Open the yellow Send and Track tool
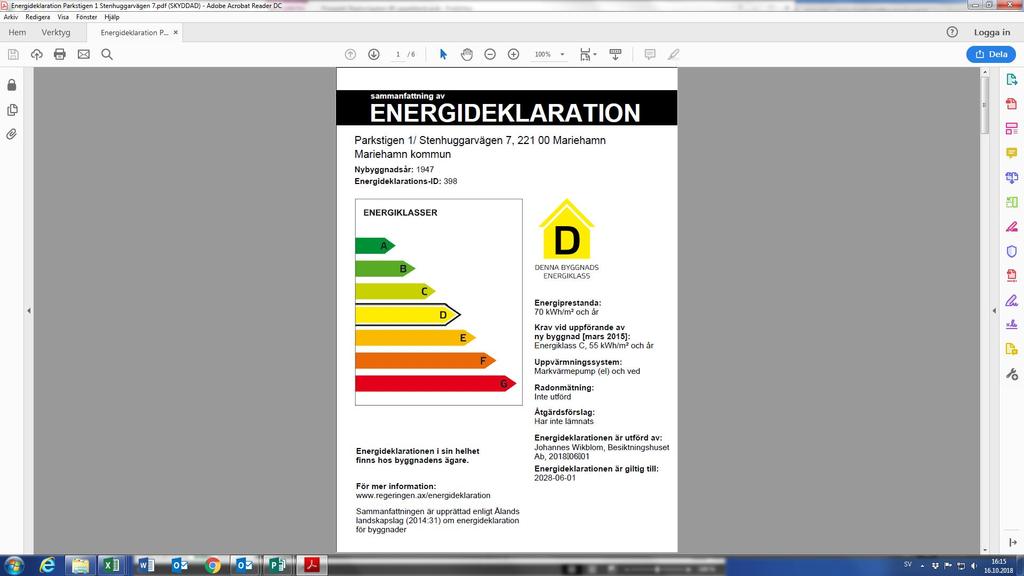This screenshot has width=1024, height=576. 1012,349
